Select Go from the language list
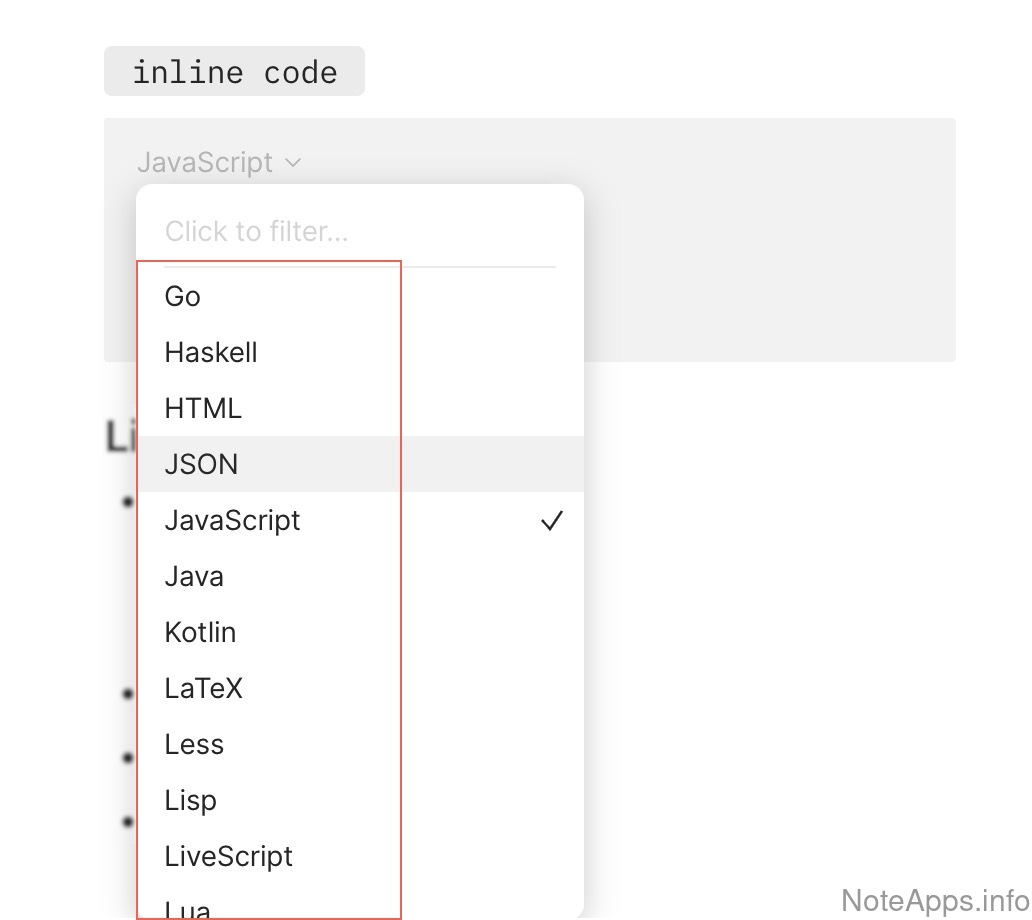1032x920 pixels. 183,296
